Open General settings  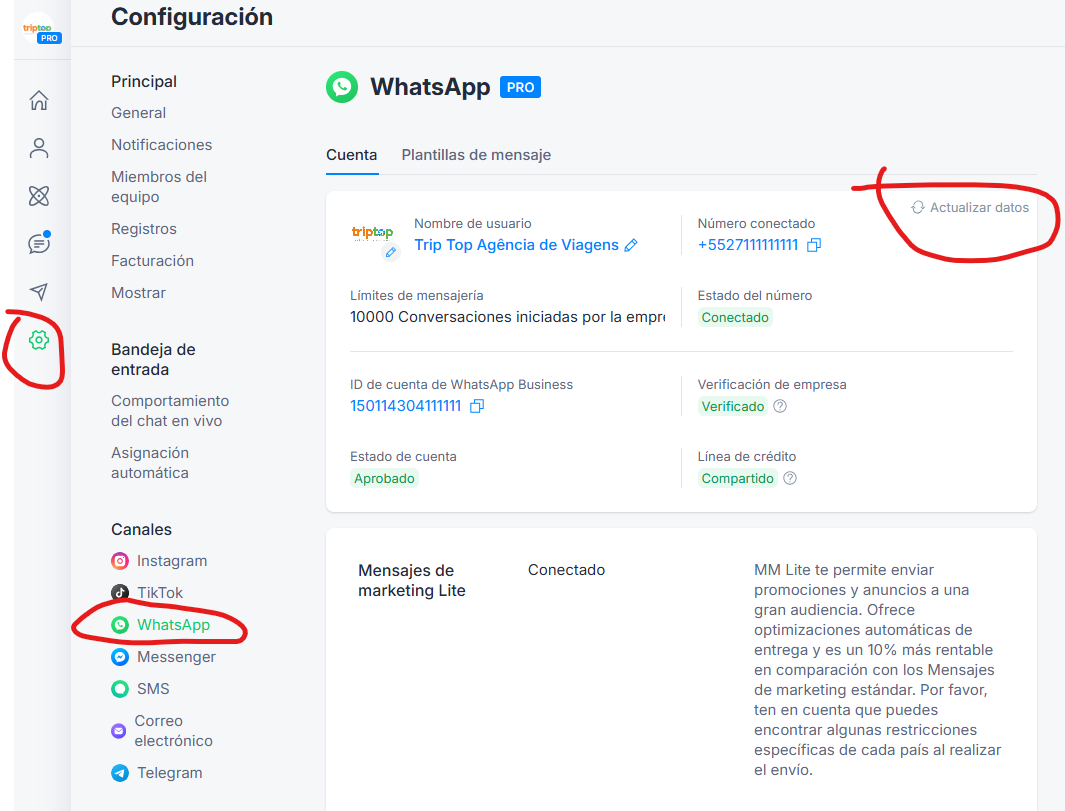[139, 113]
